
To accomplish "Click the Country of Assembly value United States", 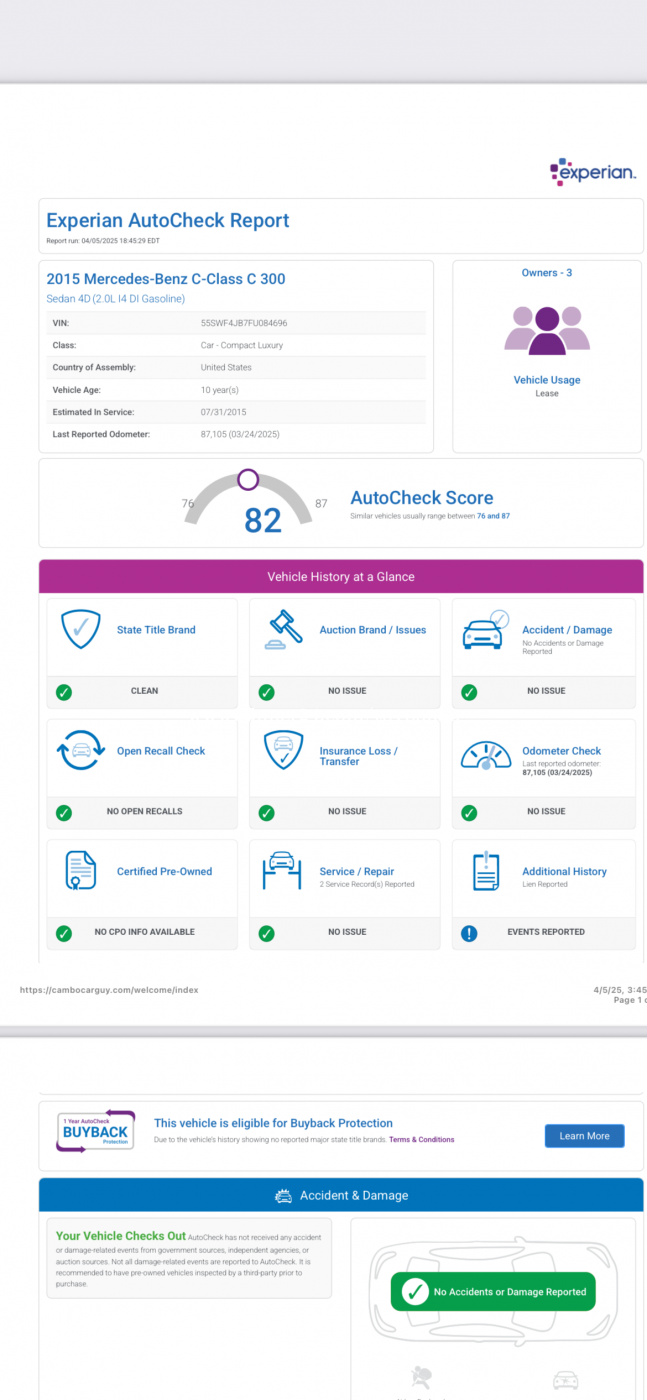I will coord(227,368).
